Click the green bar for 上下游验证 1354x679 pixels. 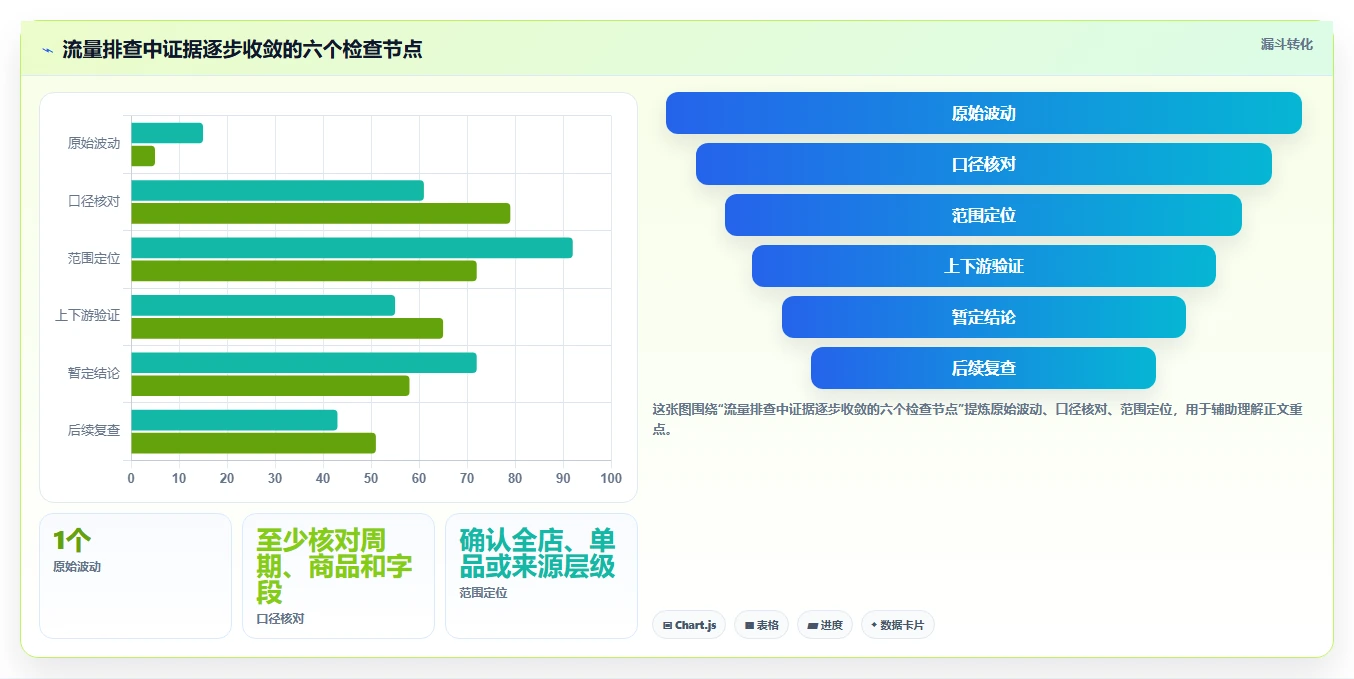(287, 328)
